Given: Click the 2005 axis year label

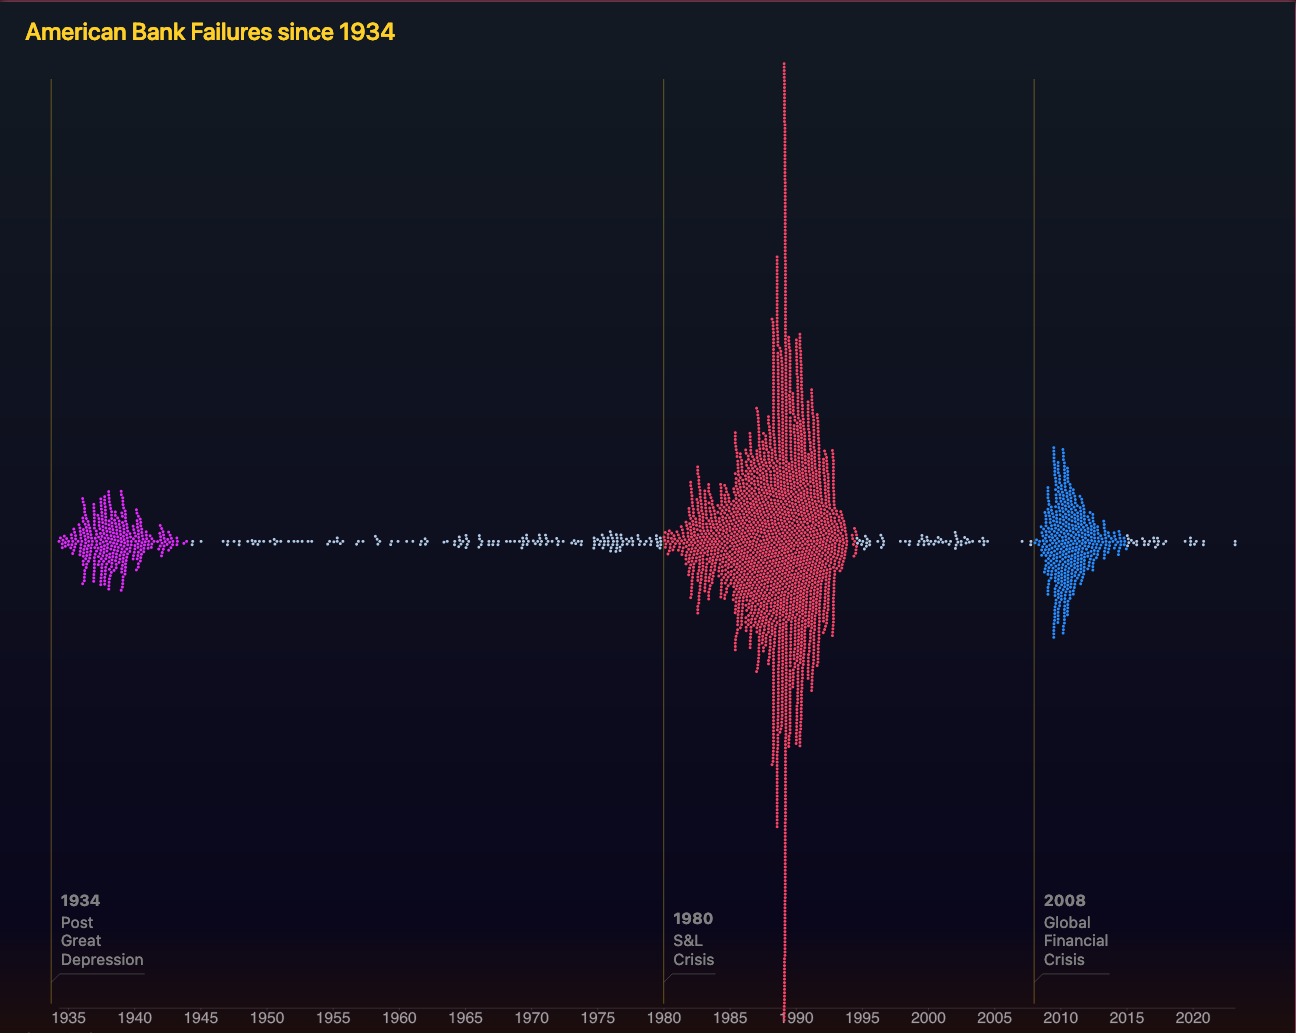Looking at the screenshot, I should pyautogui.click(x=994, y=1018).
